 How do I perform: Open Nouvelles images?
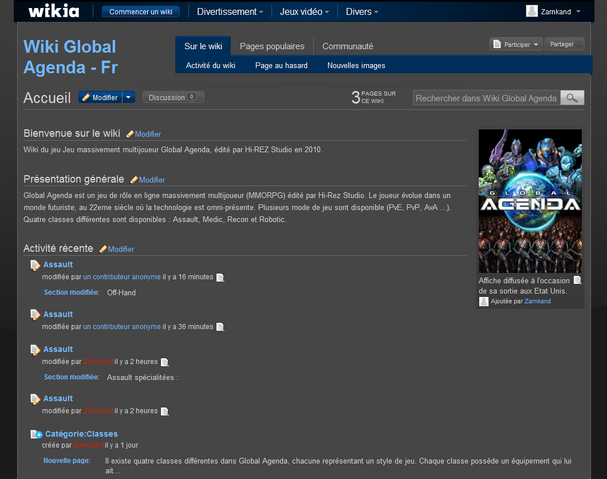[x=356, y=65]
